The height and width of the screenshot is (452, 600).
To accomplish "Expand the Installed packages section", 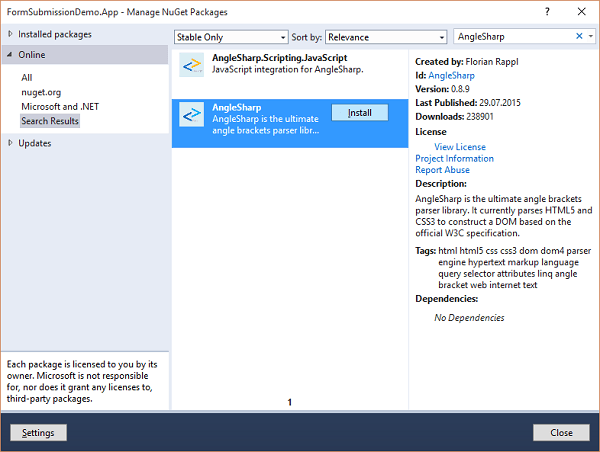I will (10, 34).
